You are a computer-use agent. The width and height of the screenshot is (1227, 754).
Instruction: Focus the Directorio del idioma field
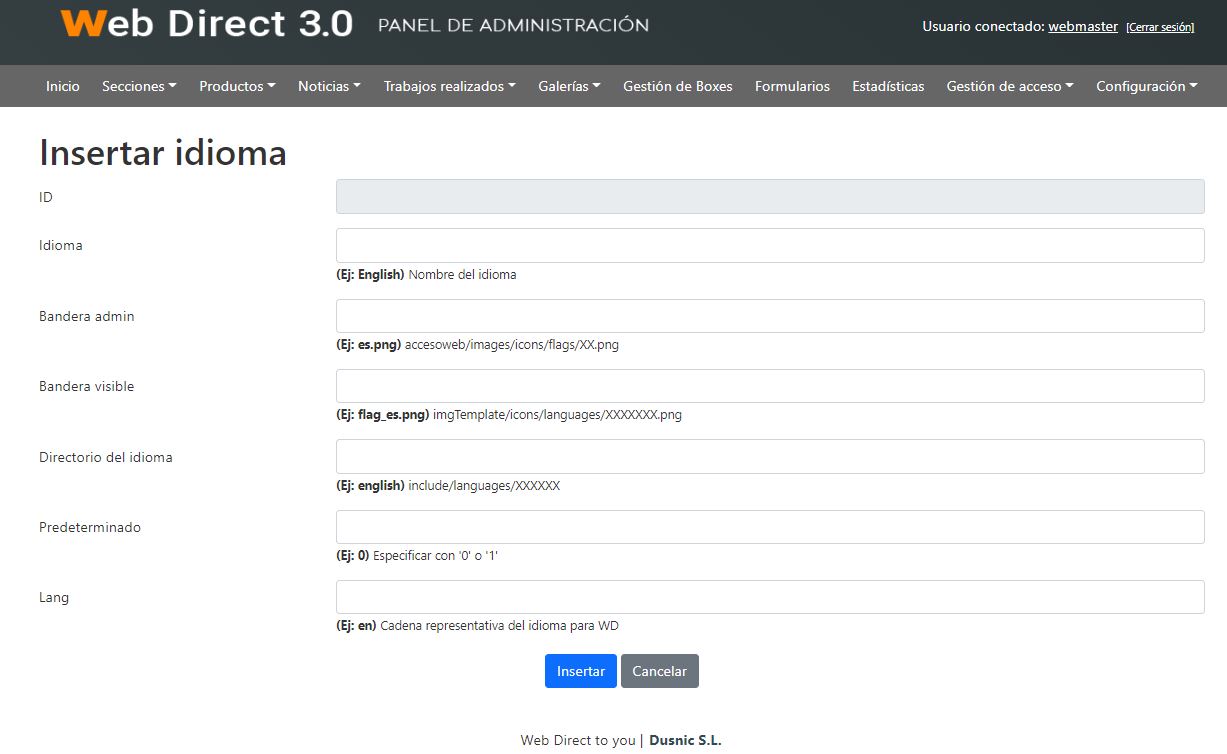pyautogui.click(x=770, y=457)
